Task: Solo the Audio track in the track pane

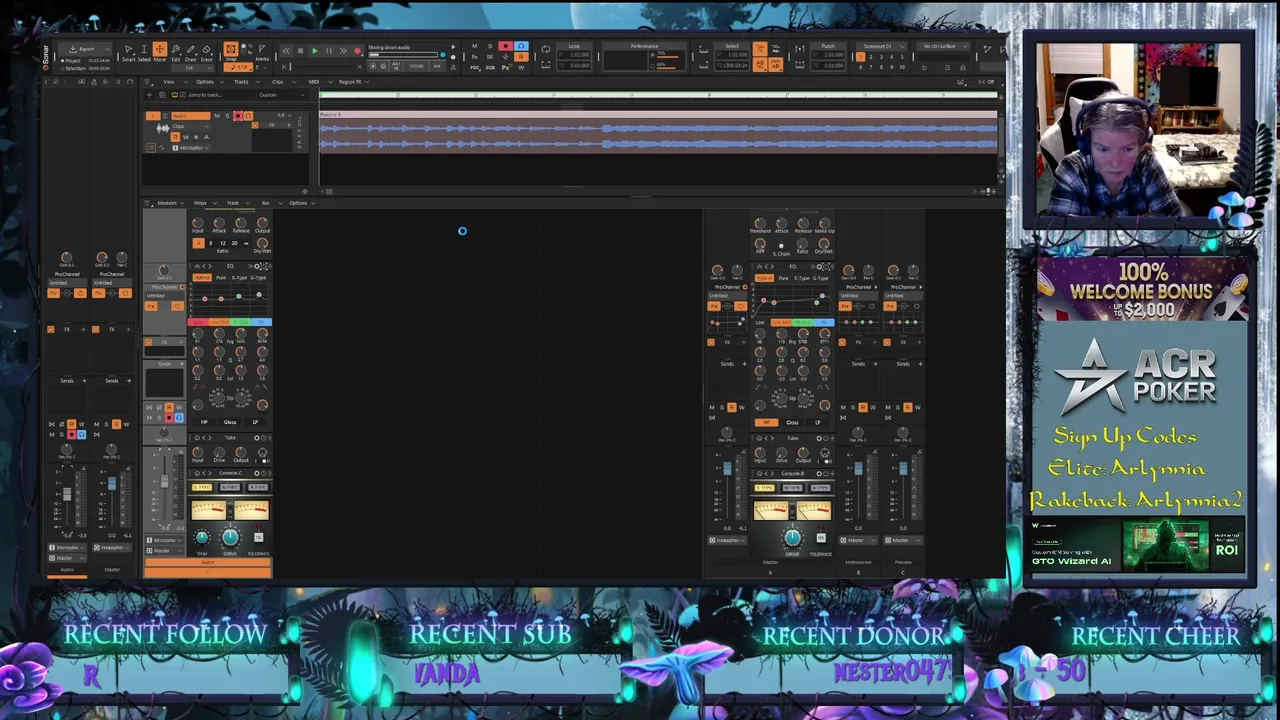Action: [x=228, y=116]
